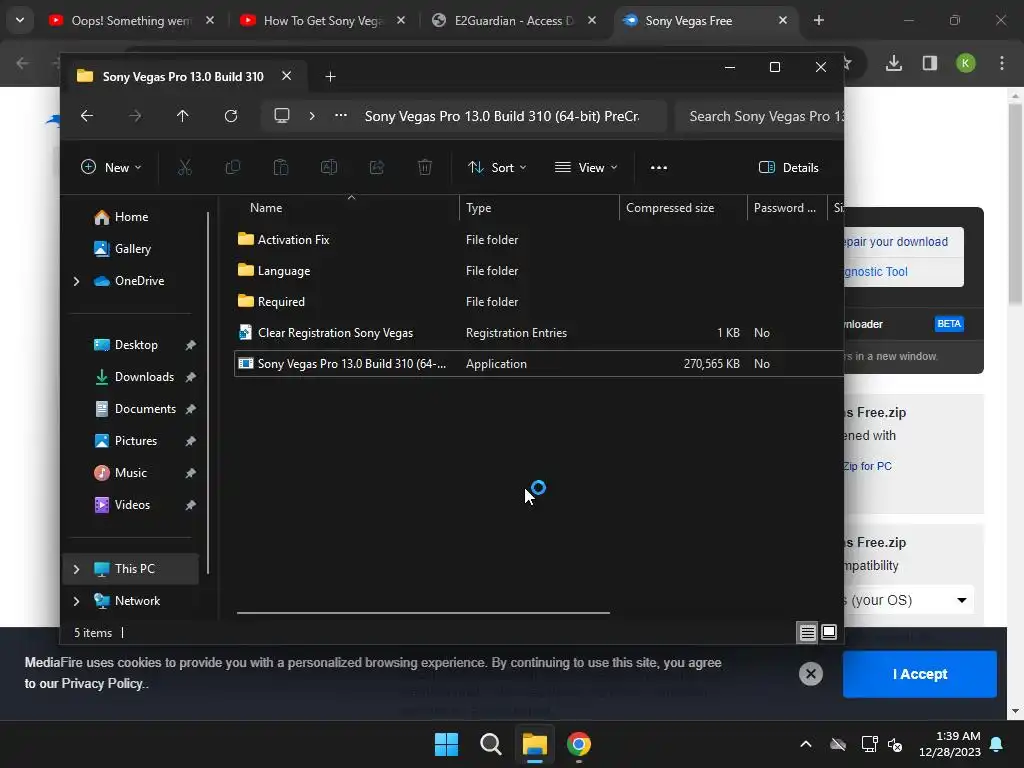Click Chrome profile avatar K

point(966,63)
